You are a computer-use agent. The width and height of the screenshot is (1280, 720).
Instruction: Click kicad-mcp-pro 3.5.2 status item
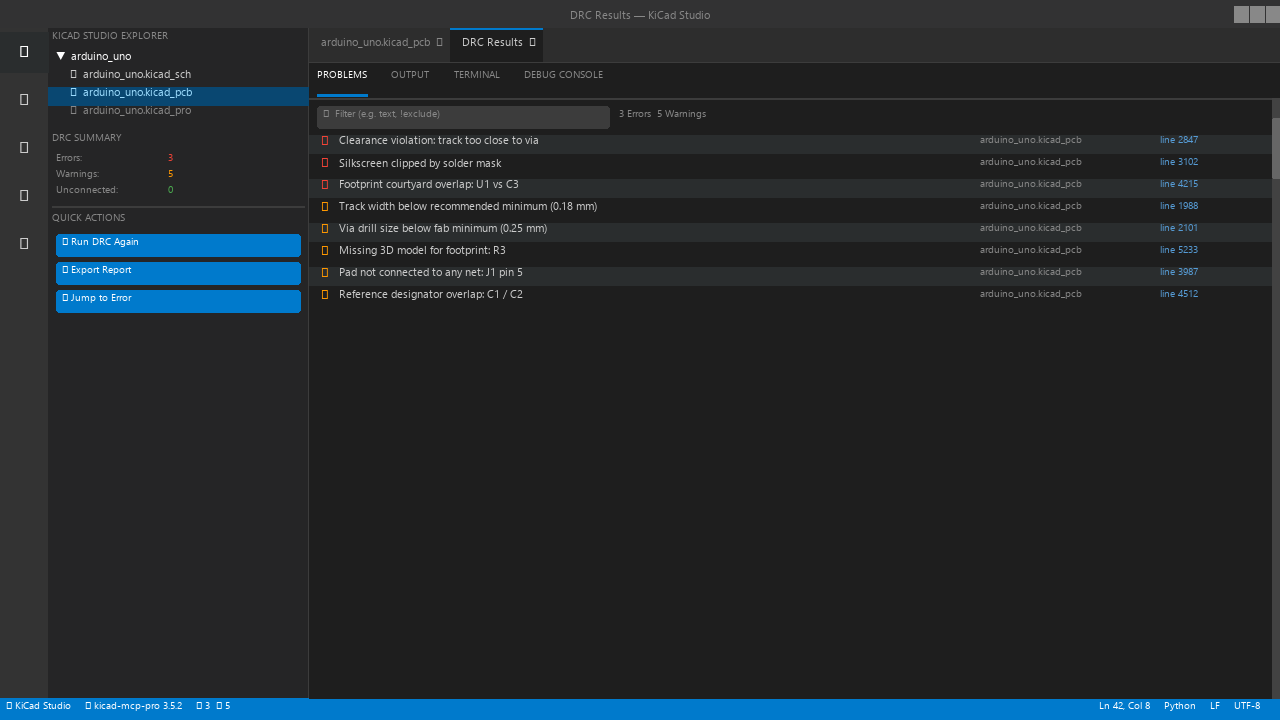click(x=134, y=706)
